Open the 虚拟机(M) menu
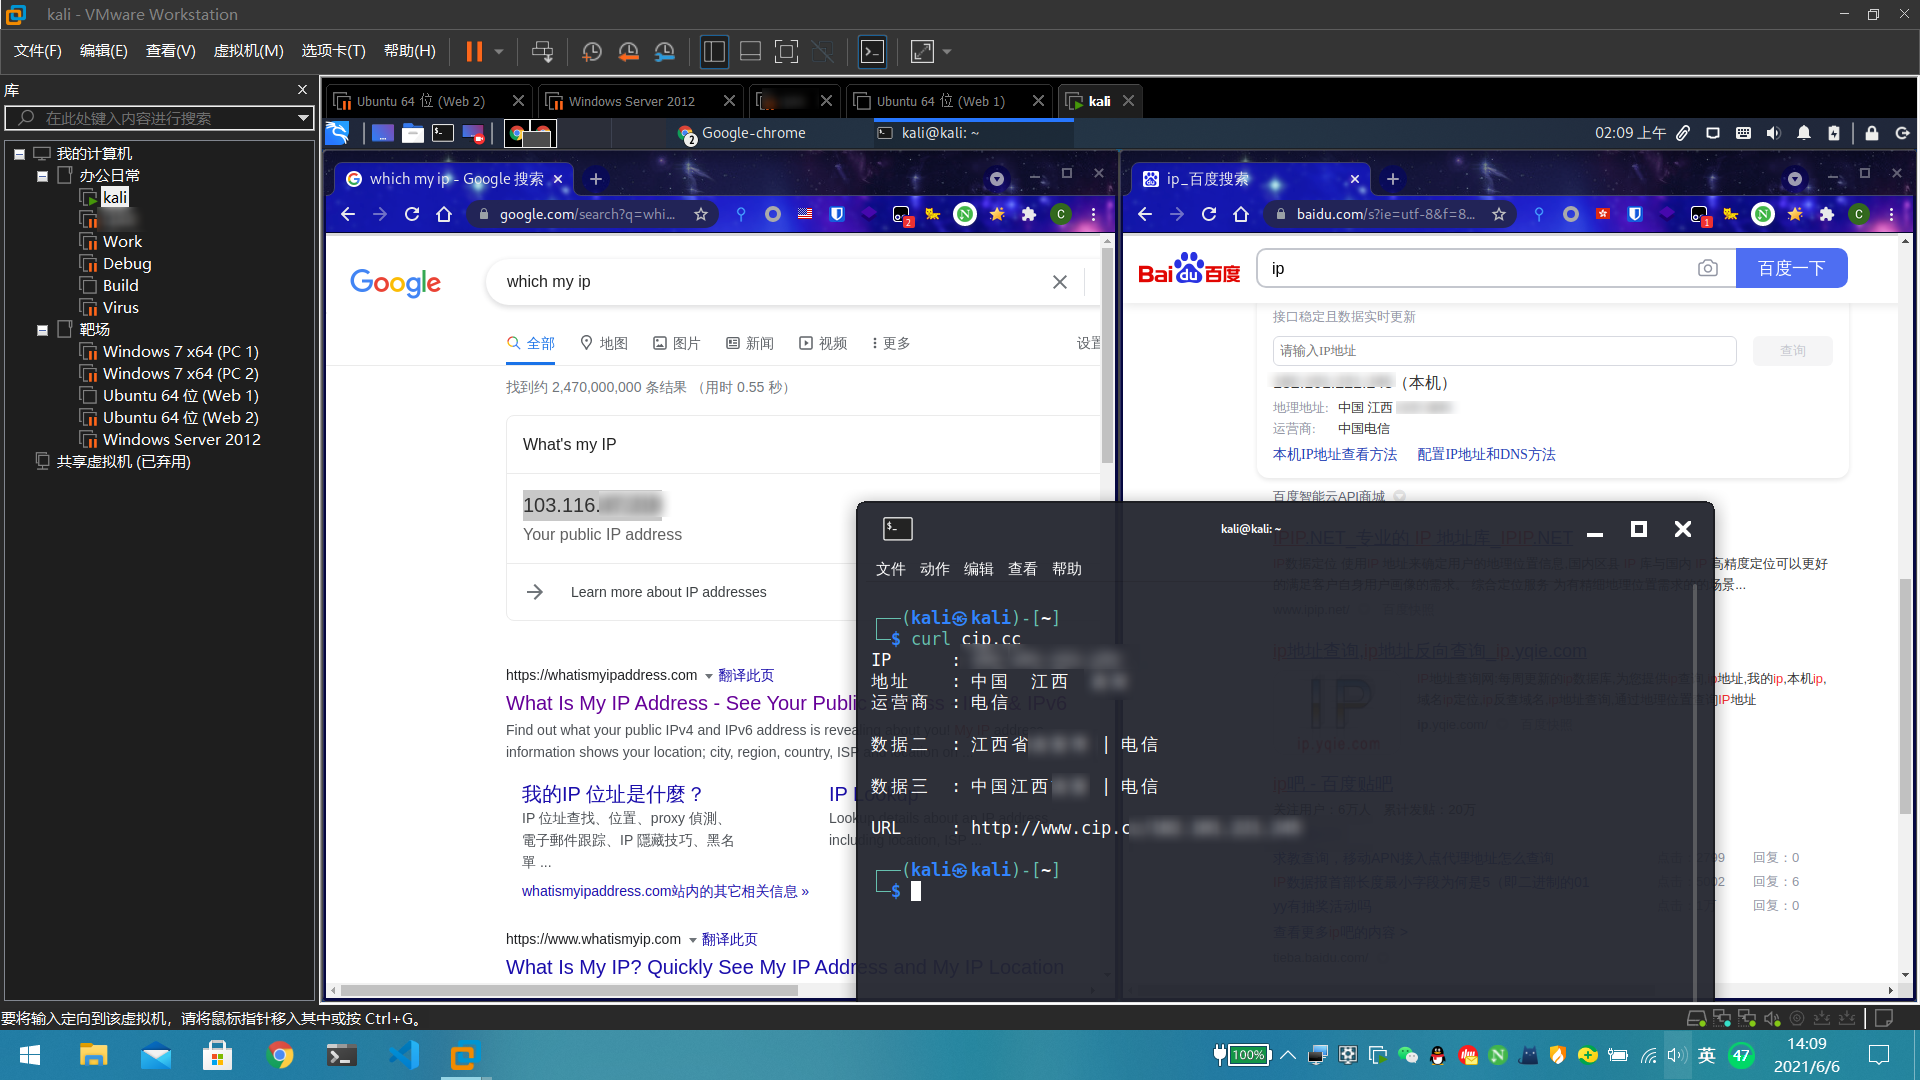This screenshot has width=1920, height=1080. tap(248, 51)
